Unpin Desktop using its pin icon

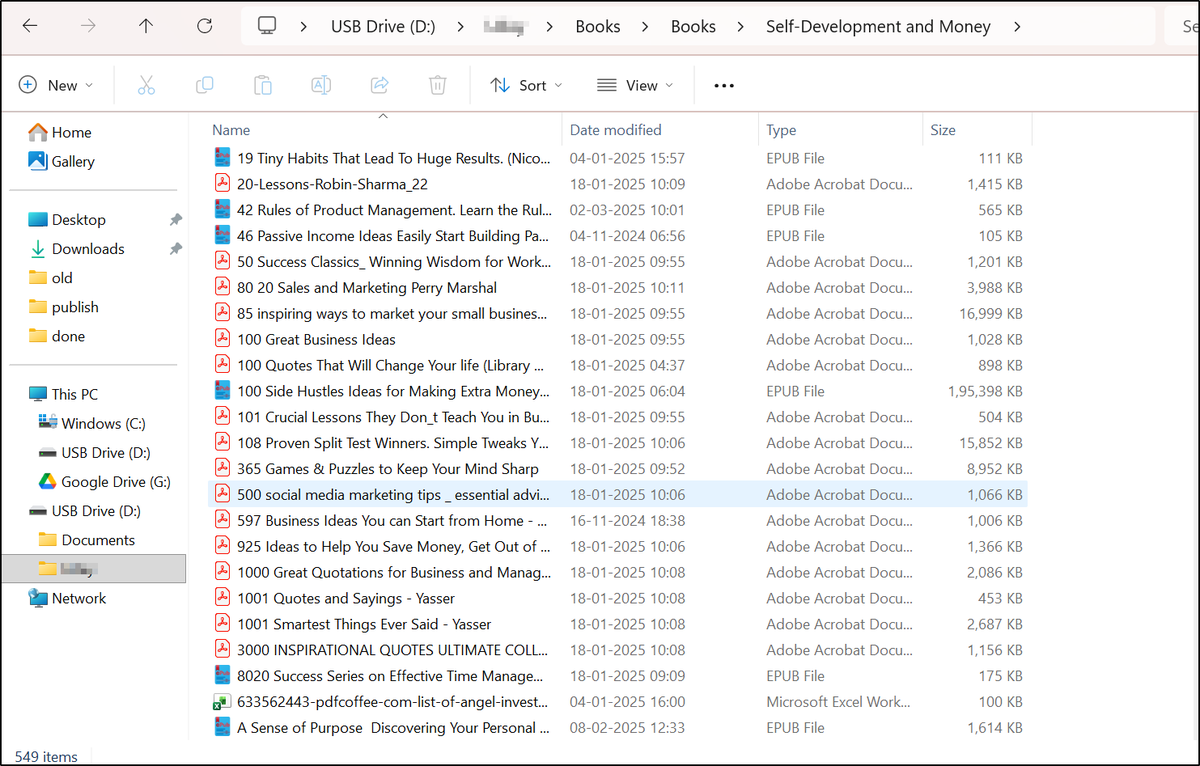(176, 220)
